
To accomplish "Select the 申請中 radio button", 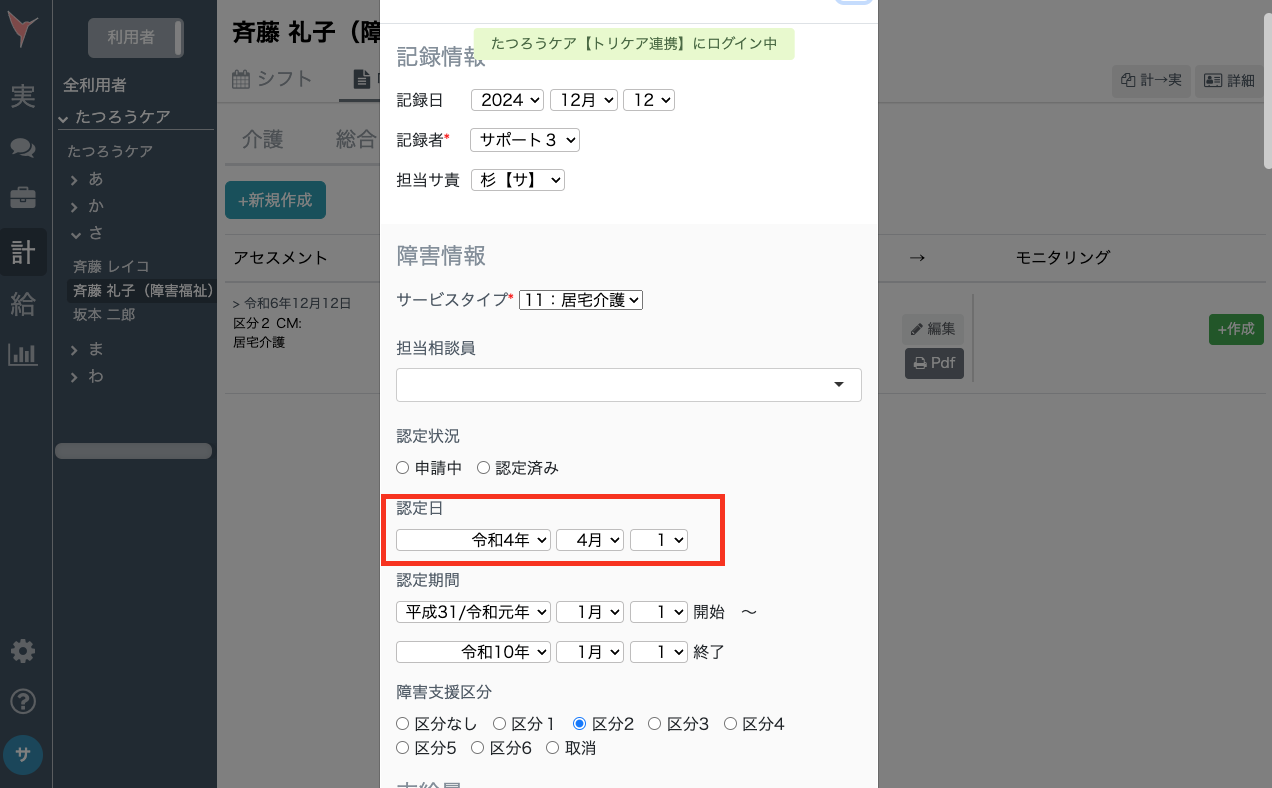I will [x=403, y=467].
